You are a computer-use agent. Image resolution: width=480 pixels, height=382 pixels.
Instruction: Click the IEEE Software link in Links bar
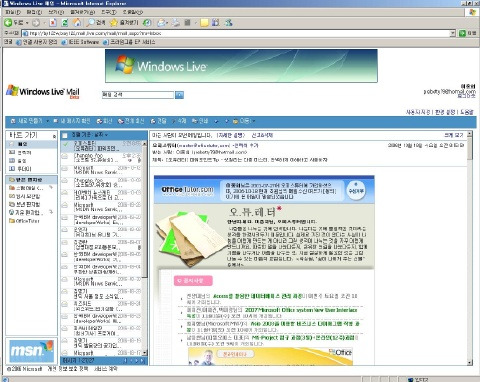tap(80, 42)
